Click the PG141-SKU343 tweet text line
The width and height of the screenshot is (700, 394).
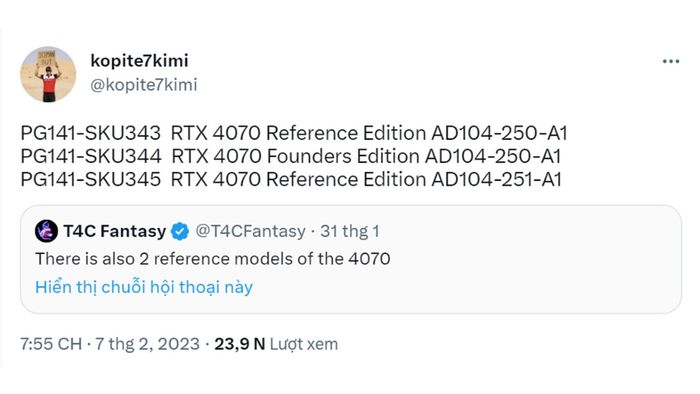coord(294,133)
